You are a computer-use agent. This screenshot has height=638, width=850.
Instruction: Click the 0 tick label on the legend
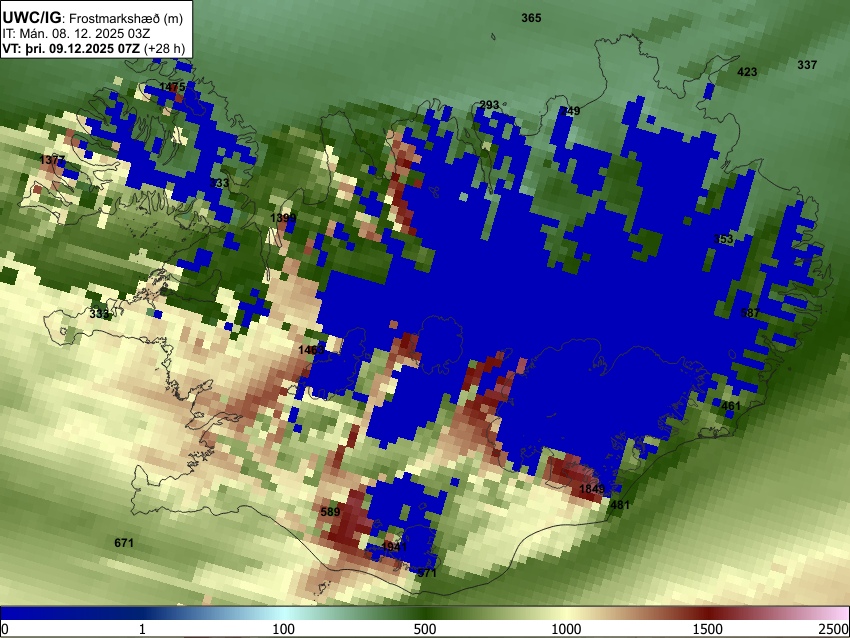[x=5, y=629]
